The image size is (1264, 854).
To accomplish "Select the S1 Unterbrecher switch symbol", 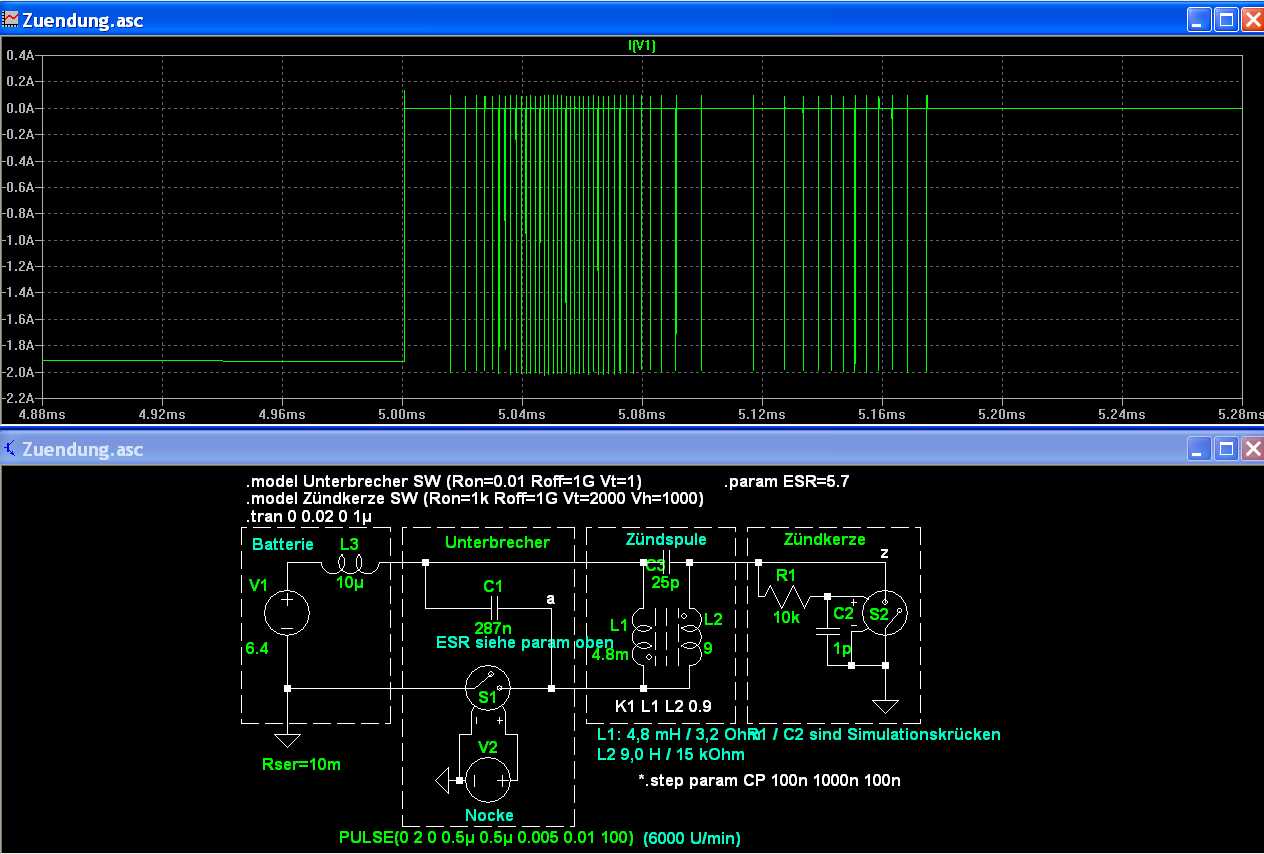I will click(488, 688).
